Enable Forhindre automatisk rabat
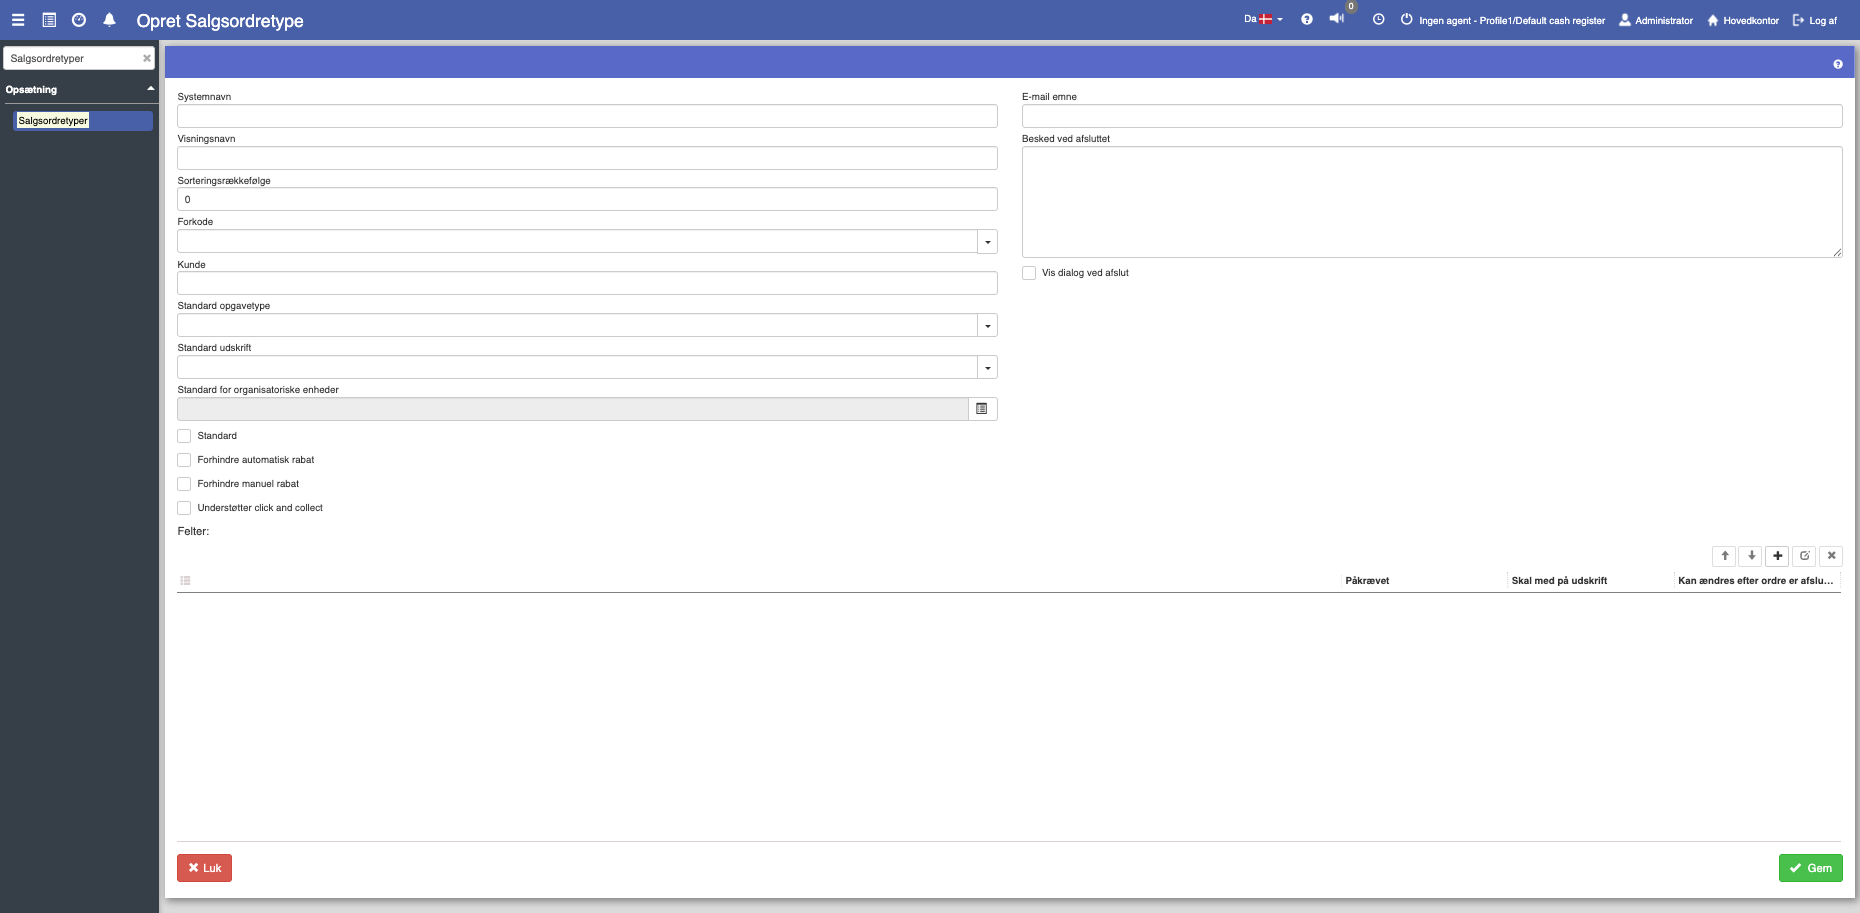The width and height of the screenshot is (1860, 913). pos(184,460)
